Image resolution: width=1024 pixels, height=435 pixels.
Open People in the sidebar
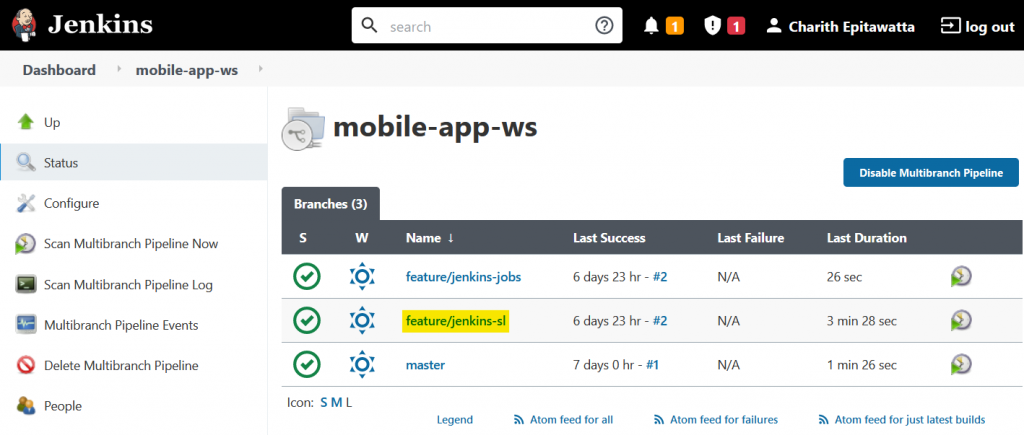tap(63, 406)
